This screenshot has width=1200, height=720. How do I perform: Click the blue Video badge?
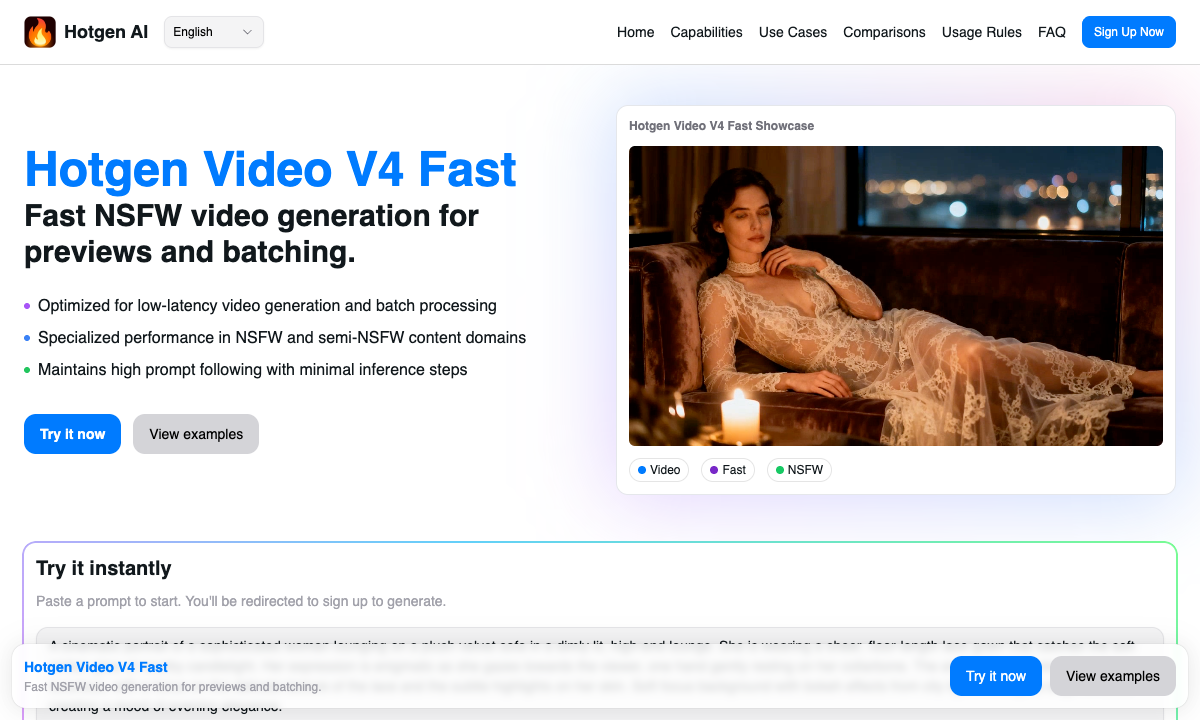(659, 470)
